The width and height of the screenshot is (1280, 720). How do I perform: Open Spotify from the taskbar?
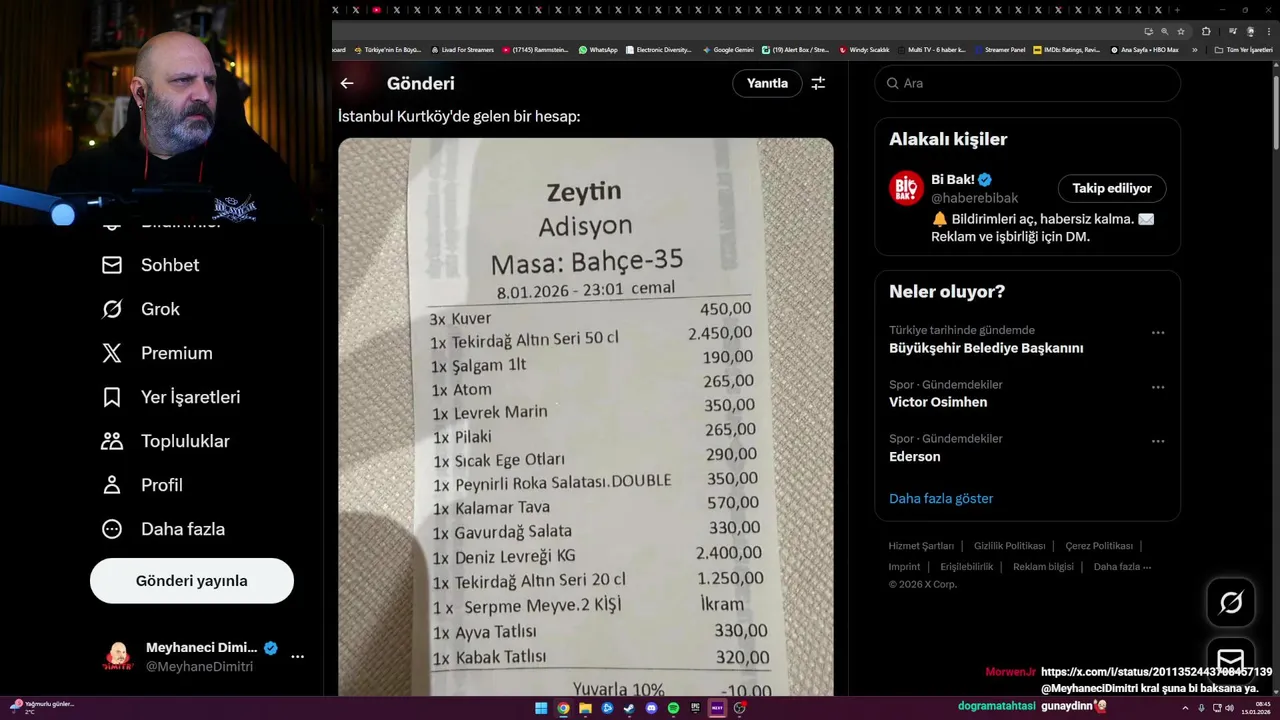point(673,708)
